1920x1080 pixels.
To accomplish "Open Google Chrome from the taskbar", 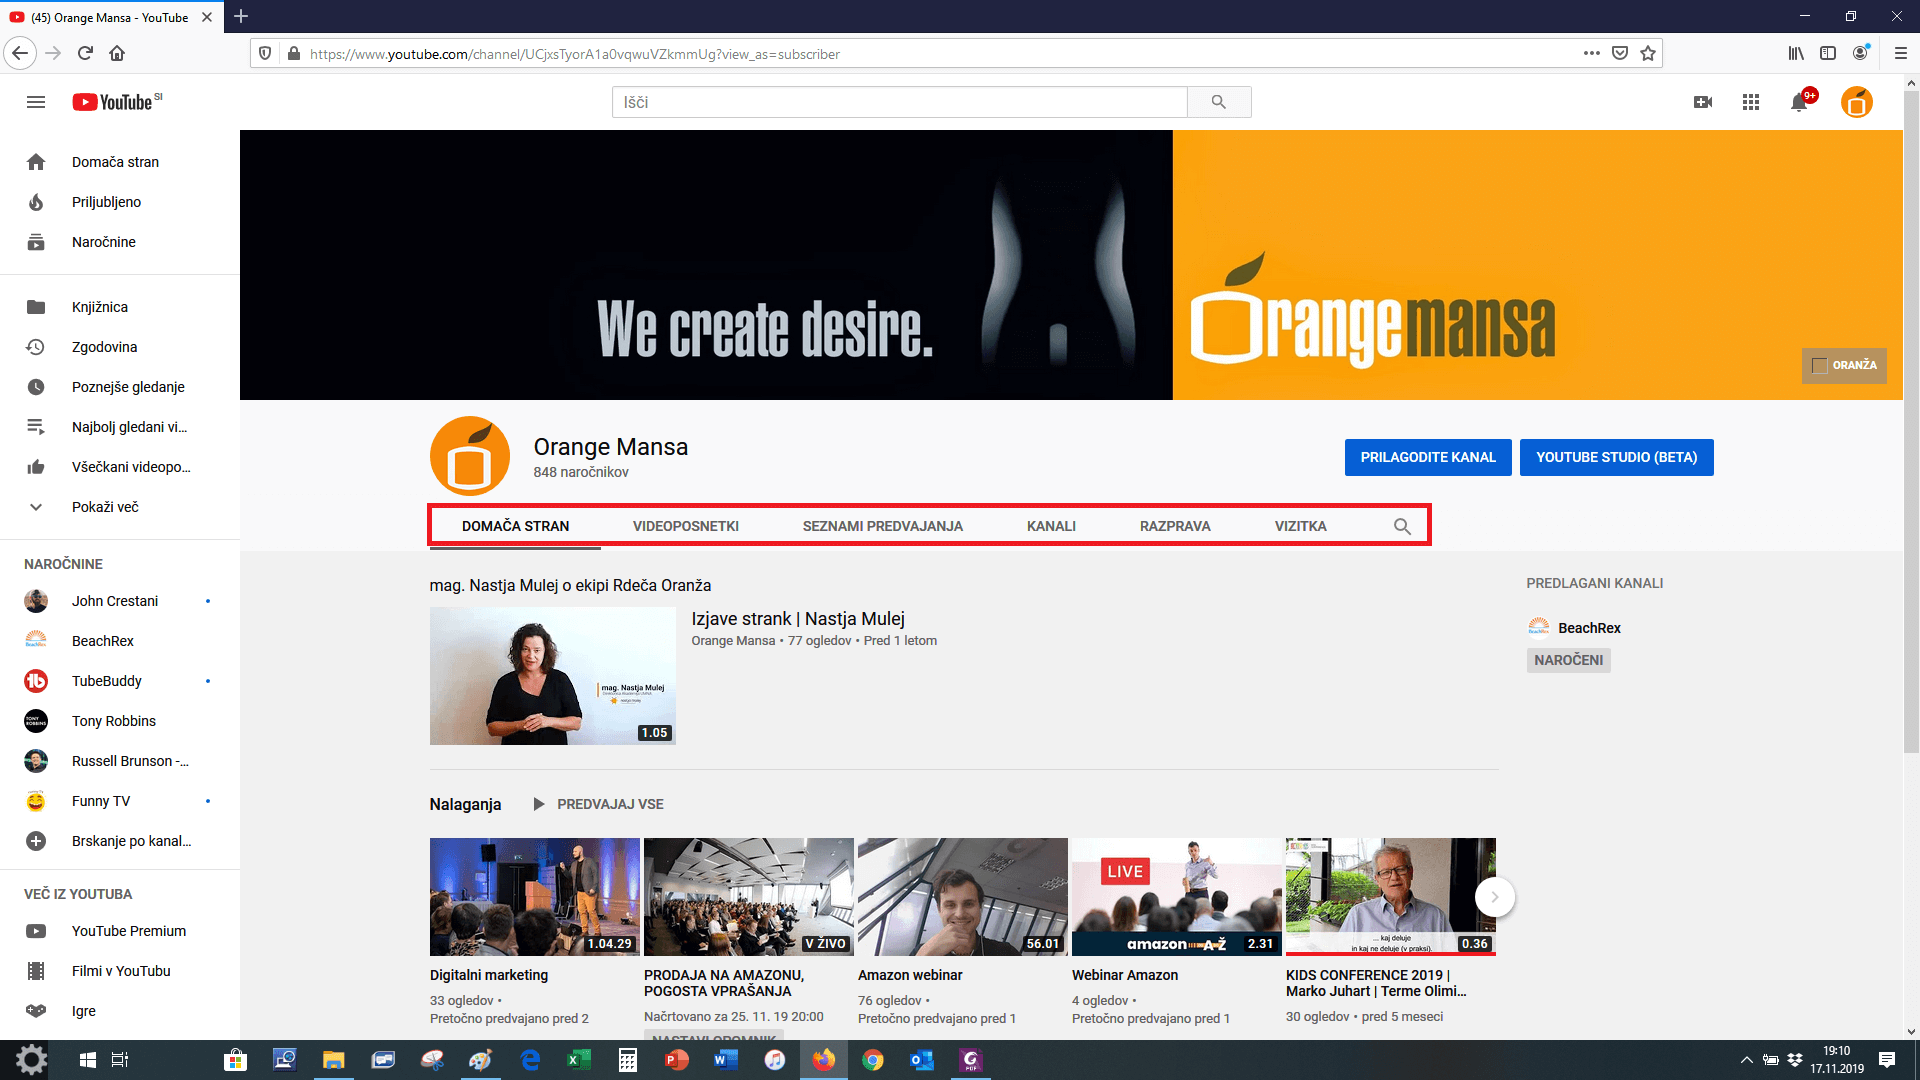I will coord(873,1060).
